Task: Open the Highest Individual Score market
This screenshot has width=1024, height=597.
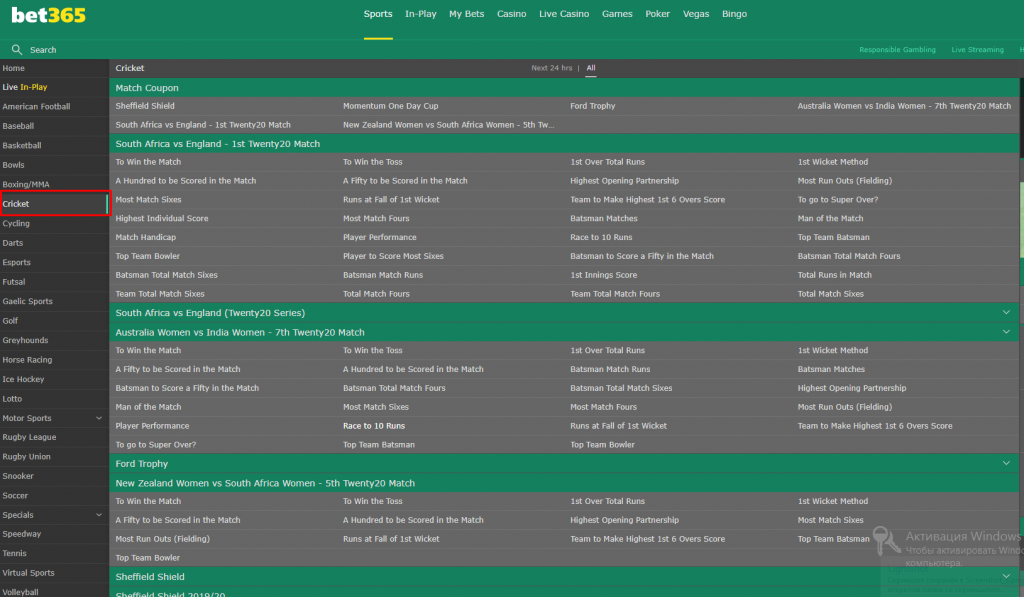Action: [x=162, y=219]
